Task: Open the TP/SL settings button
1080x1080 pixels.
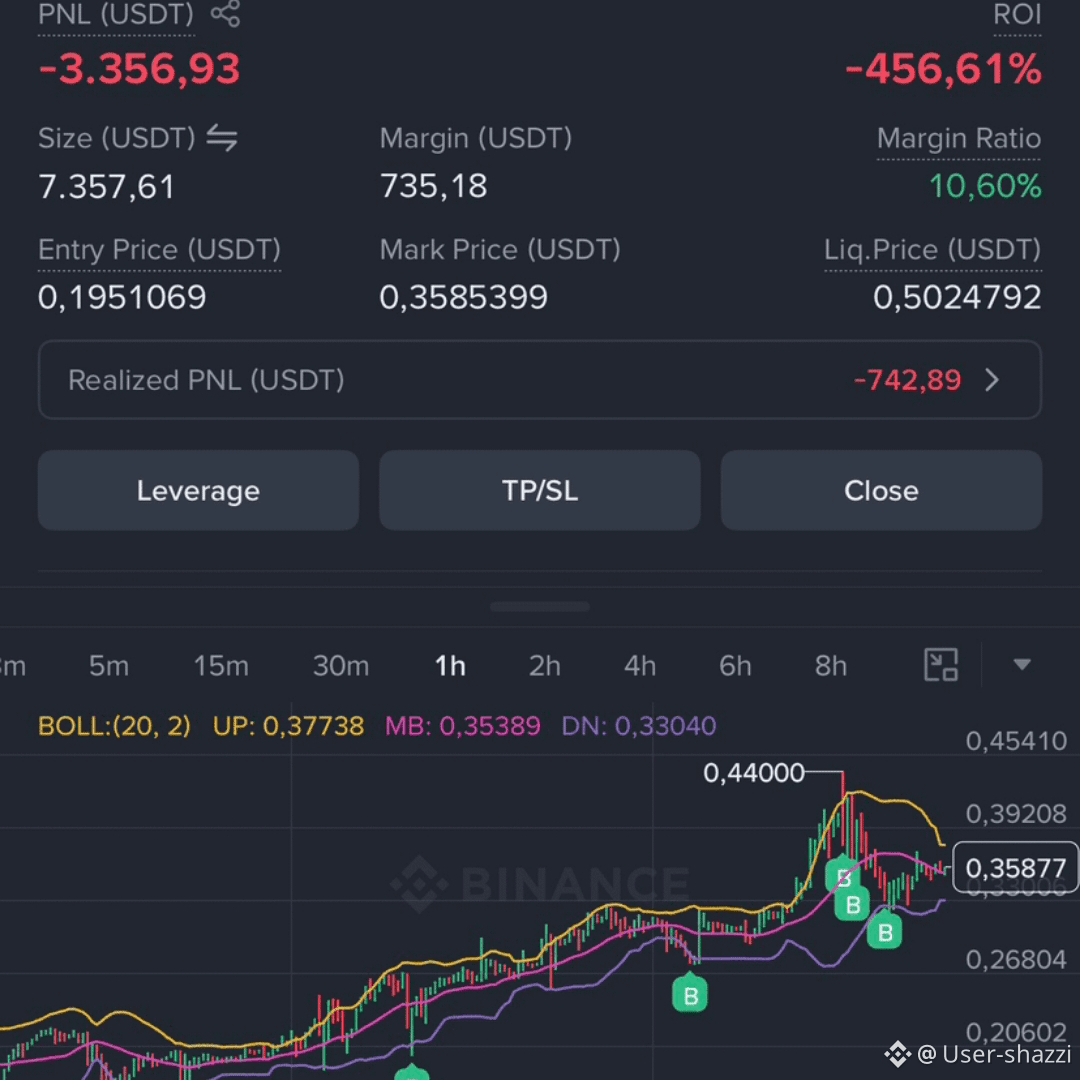Action: (x=540, y=490)
